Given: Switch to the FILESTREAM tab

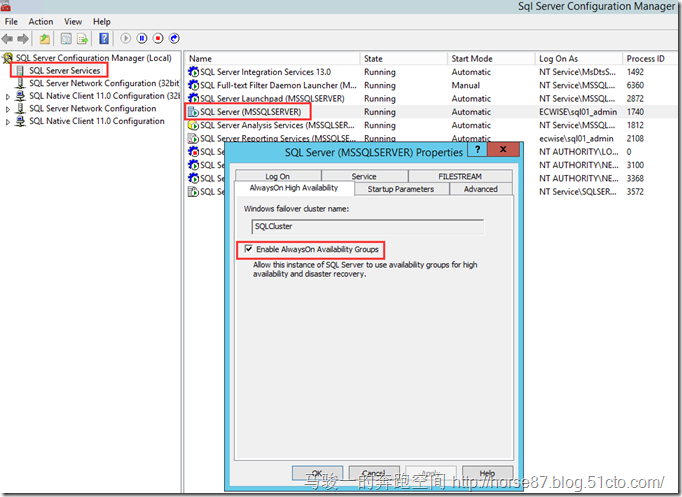Looking at the screenshot, I should pos(460,176).
